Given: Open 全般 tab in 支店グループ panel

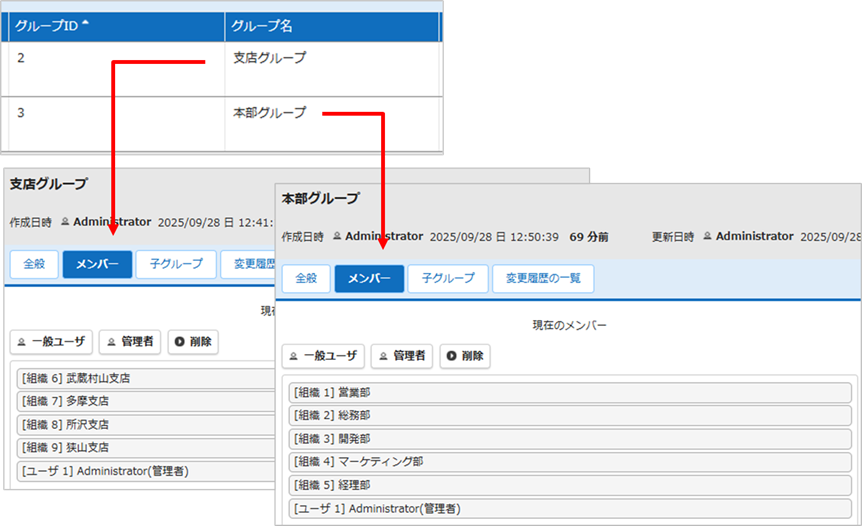Looking at the screenshot, I should 34,264.
